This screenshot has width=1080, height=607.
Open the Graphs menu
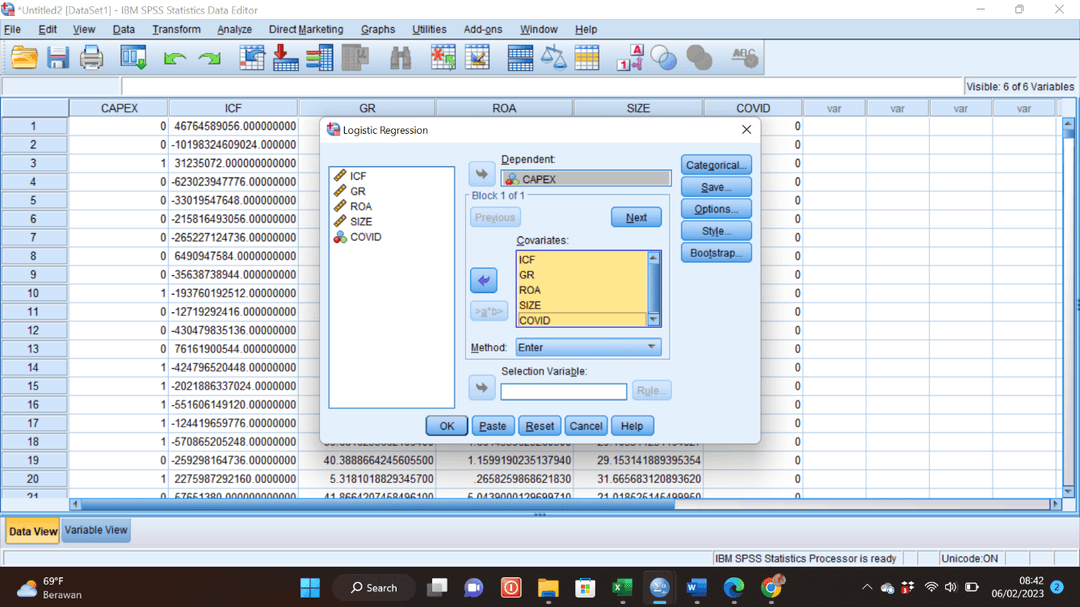(378, 30)
